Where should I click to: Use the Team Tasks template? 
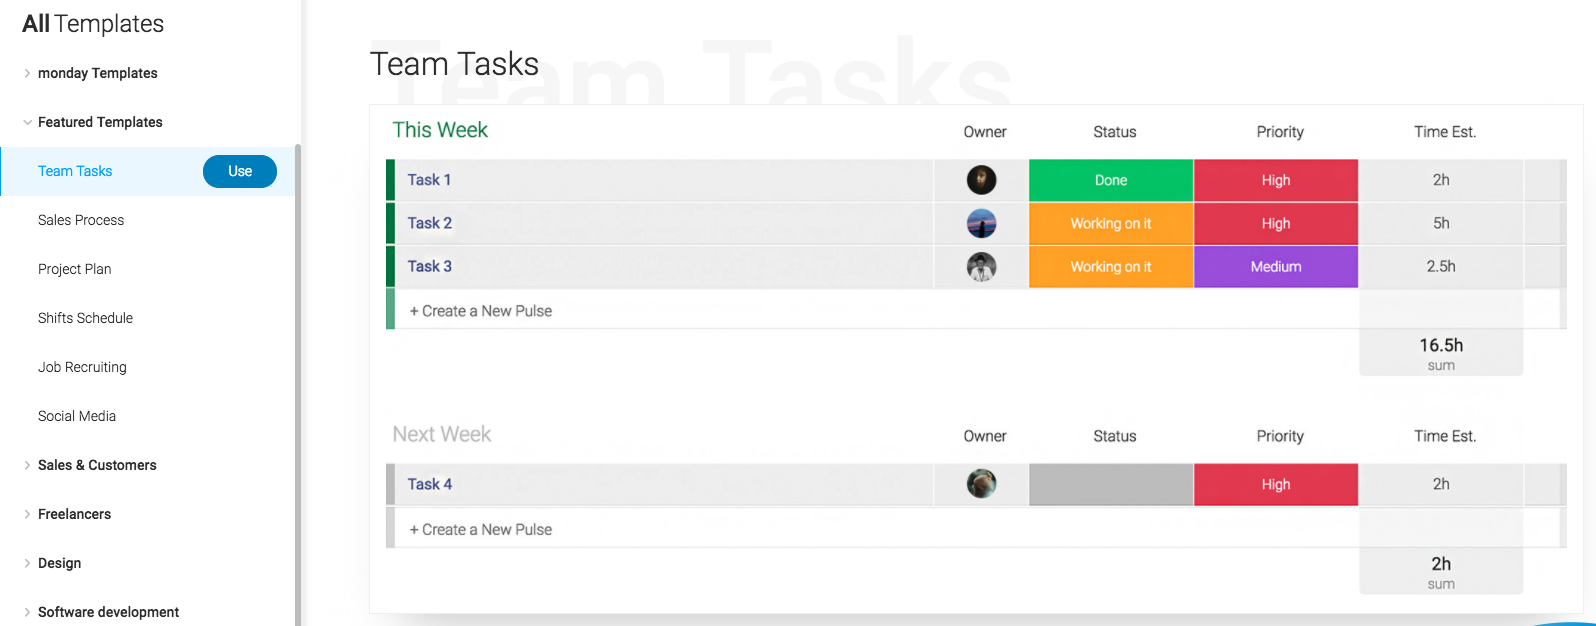(x=240, y=171)
